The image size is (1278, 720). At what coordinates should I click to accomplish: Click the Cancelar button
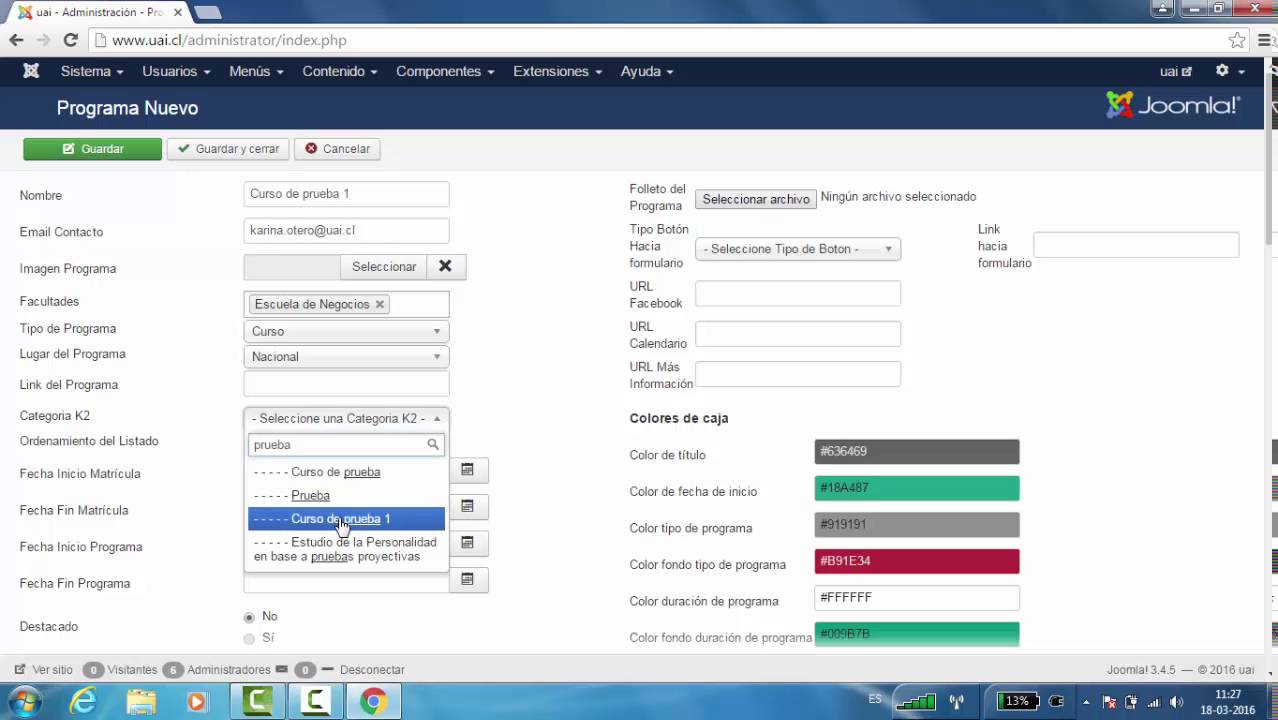337,149
